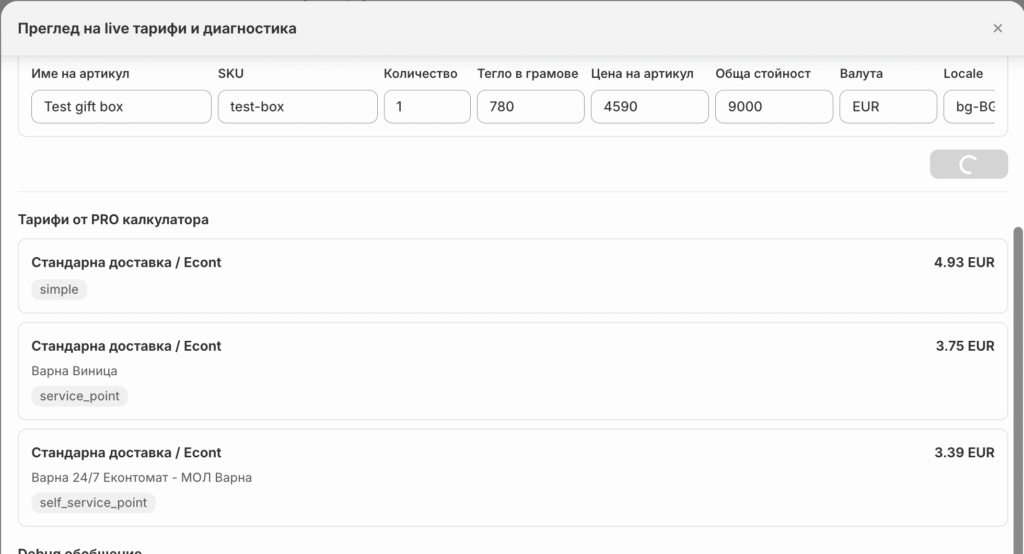Click the 'SKU' column label
Viewport: 1024px width, 554px height.
pos(231,74)
